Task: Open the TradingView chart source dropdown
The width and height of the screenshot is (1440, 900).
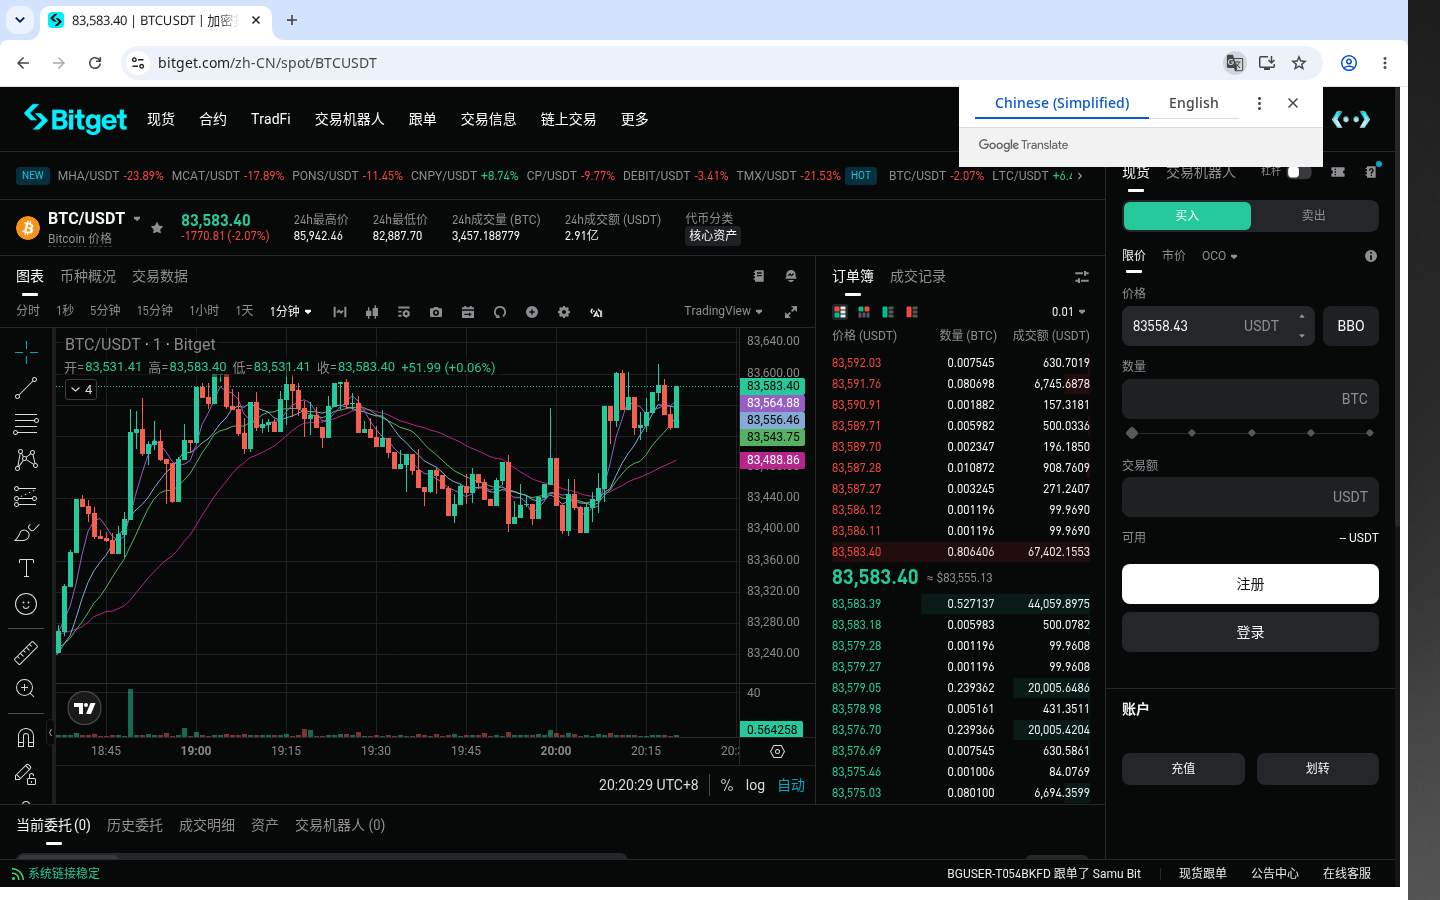Action: pos(723,311)
